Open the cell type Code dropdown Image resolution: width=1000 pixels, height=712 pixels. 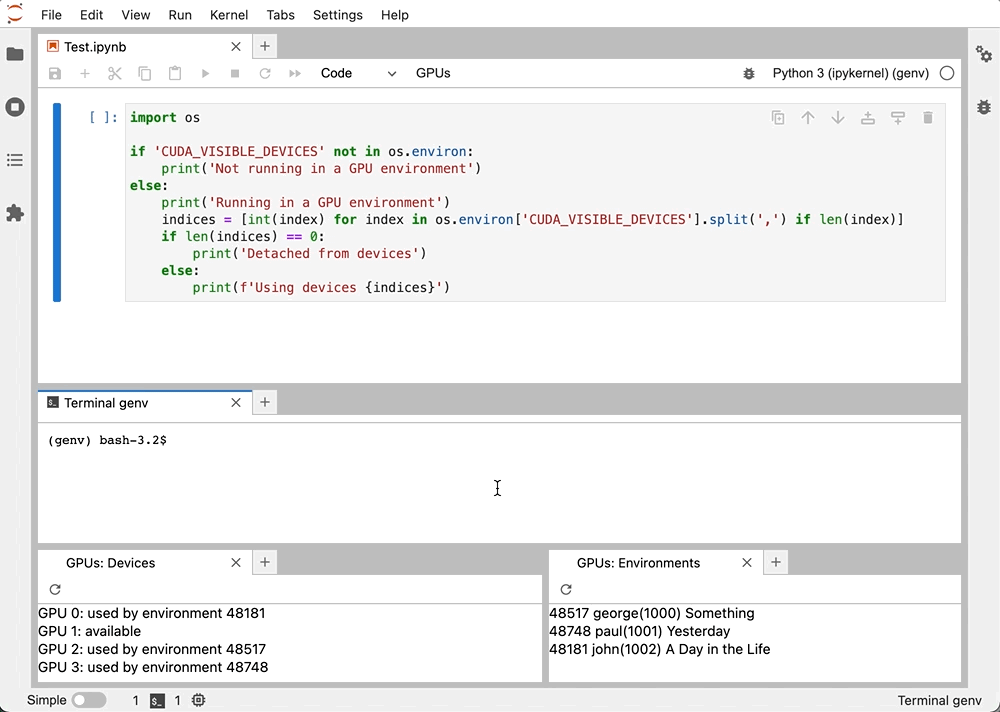click(x=358, y=73)
